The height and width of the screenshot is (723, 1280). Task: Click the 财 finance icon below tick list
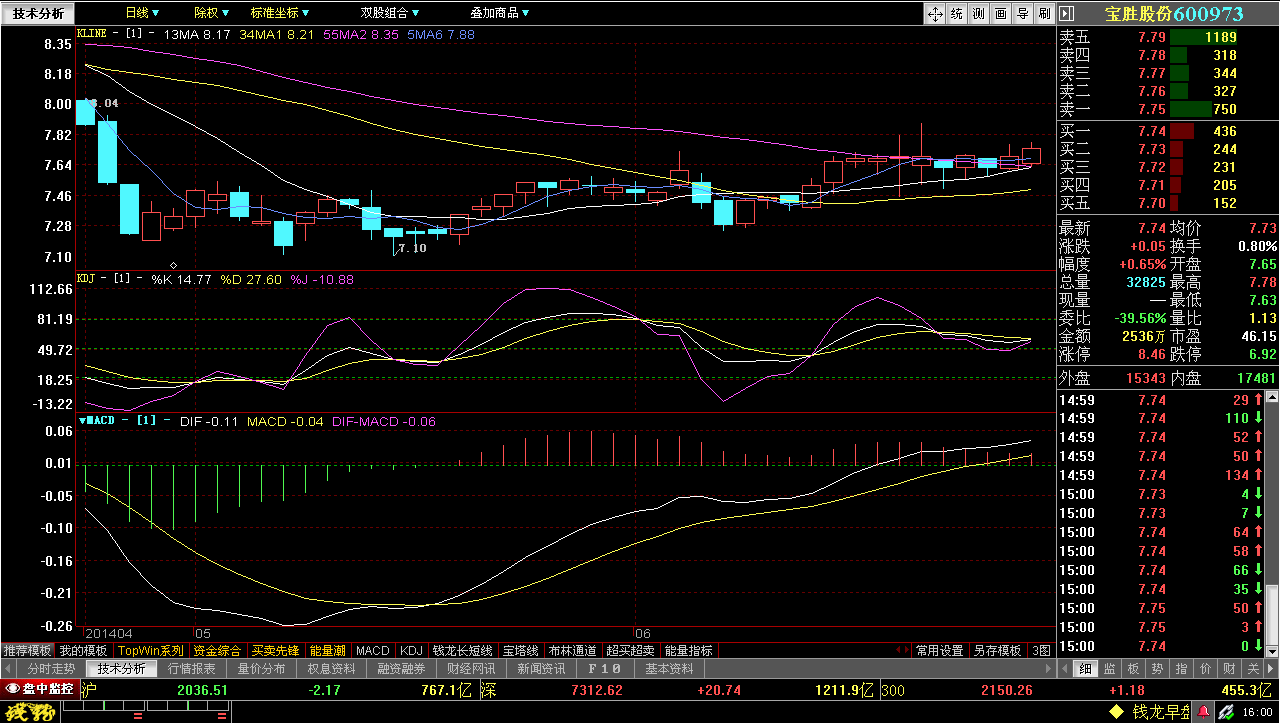[x=1227, y=668]
